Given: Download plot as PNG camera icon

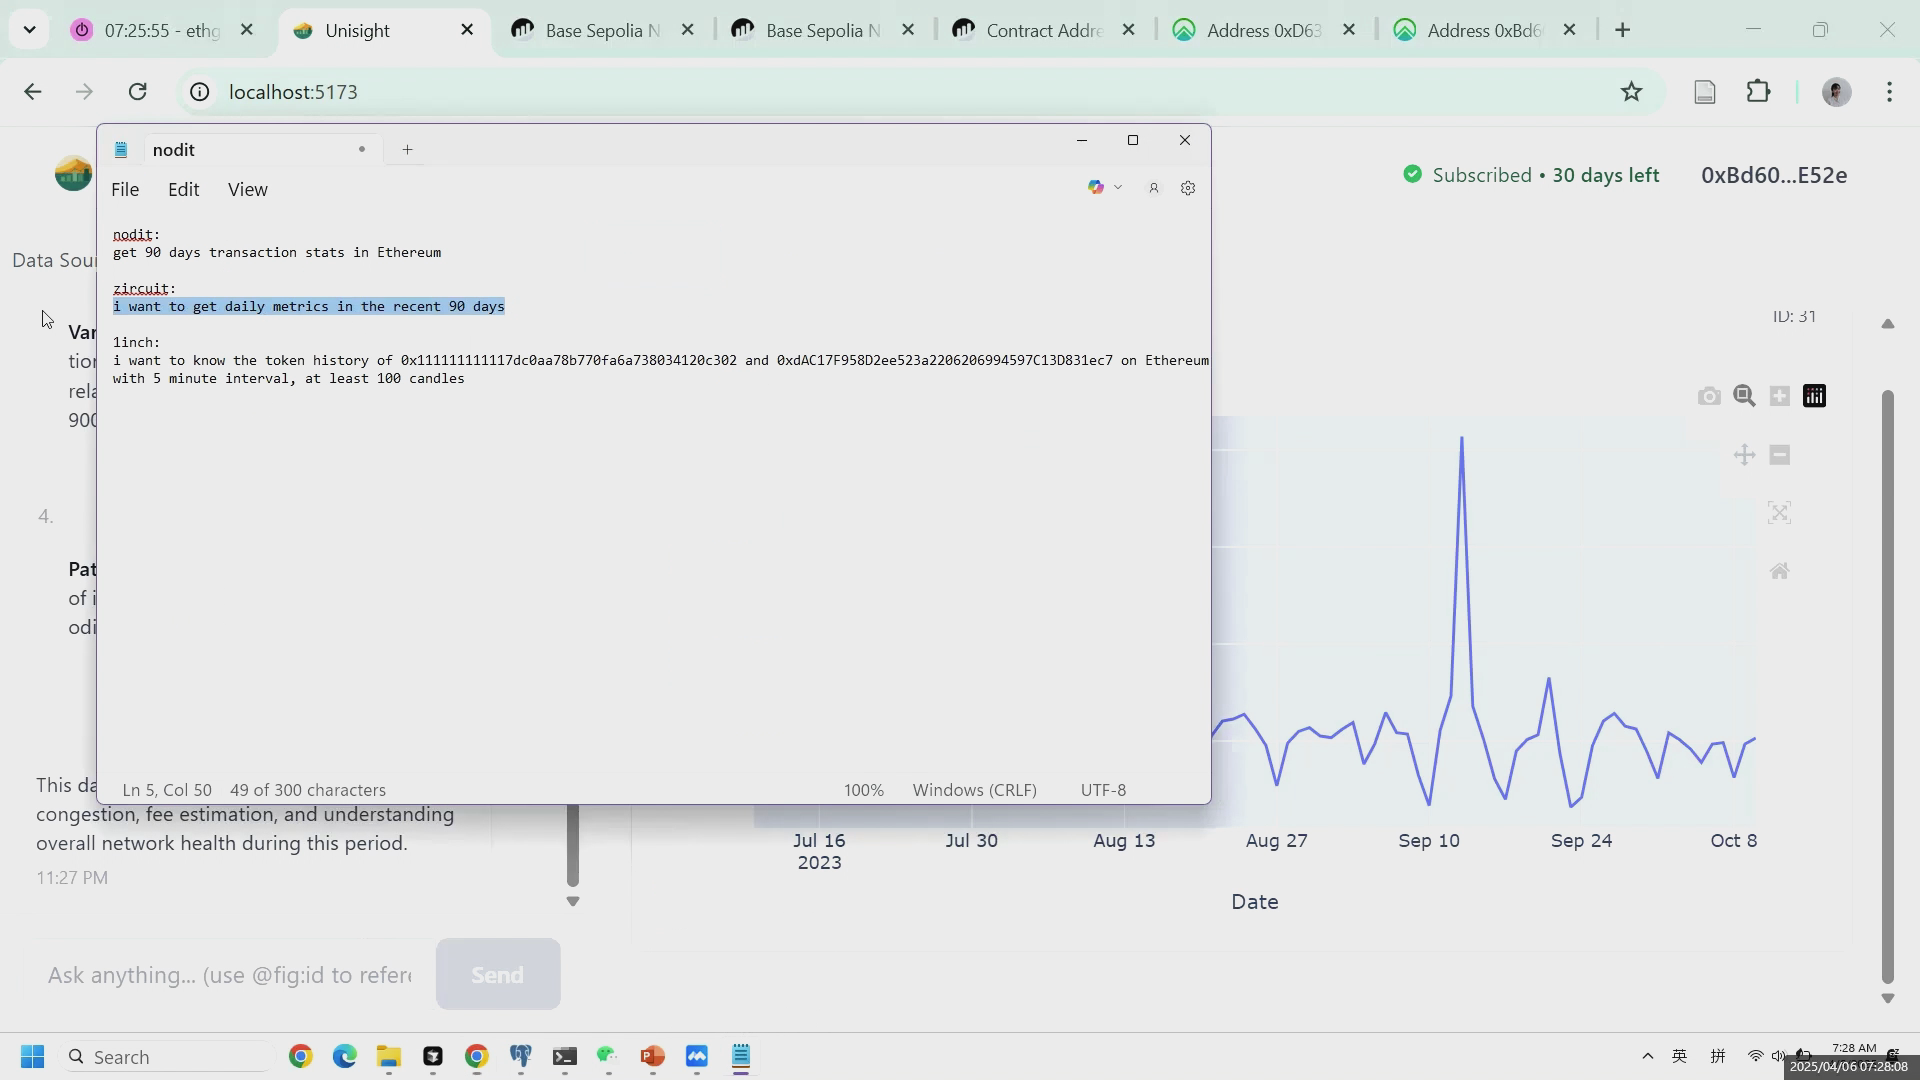Looking at the screenshot, I should (1709, 397).
